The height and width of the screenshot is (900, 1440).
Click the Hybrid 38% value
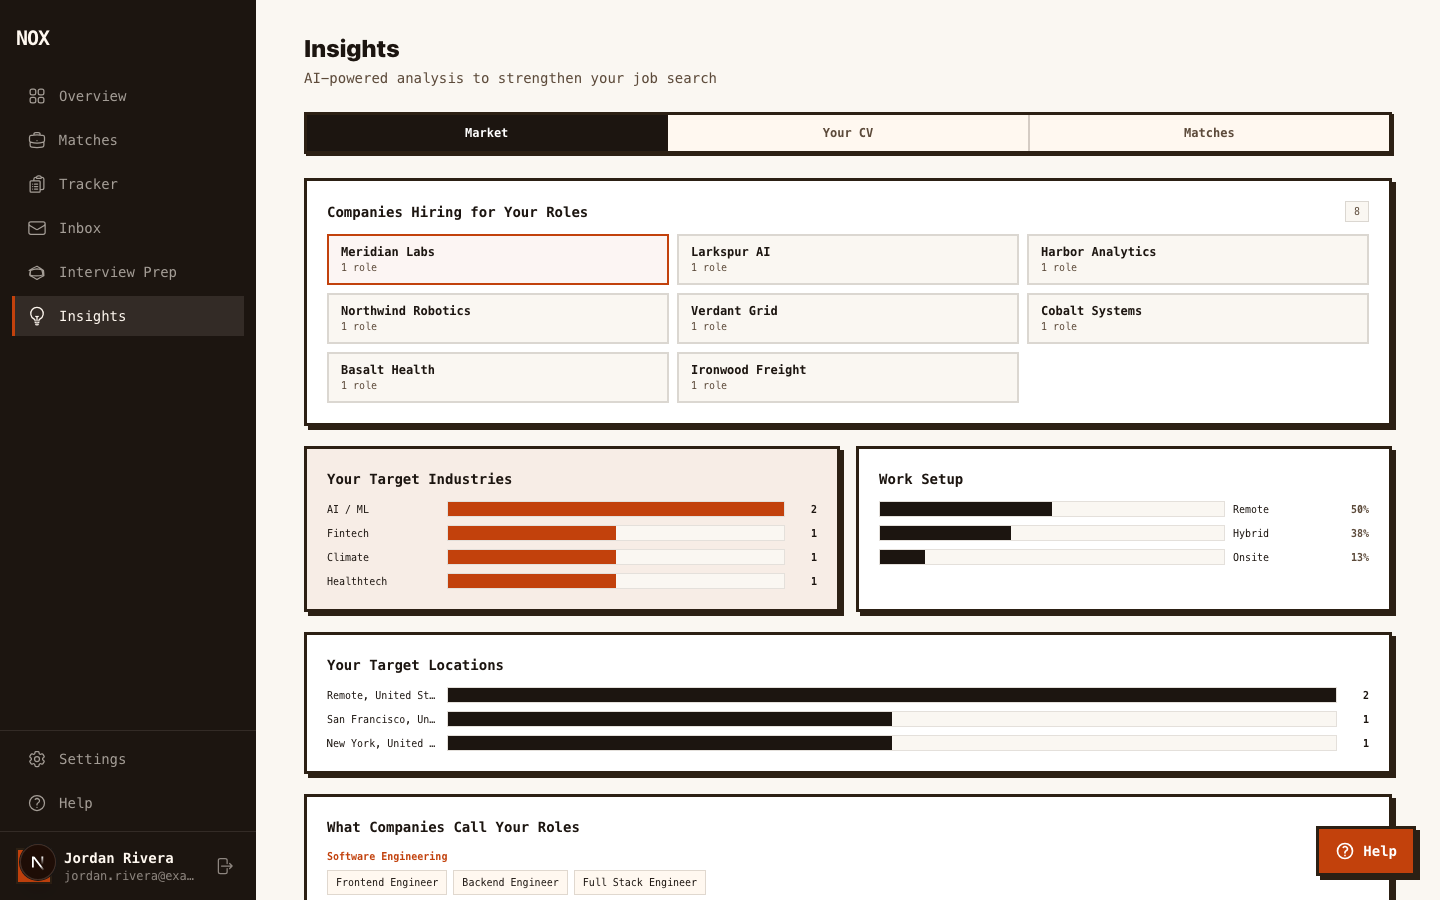[x=1360, y=533]
